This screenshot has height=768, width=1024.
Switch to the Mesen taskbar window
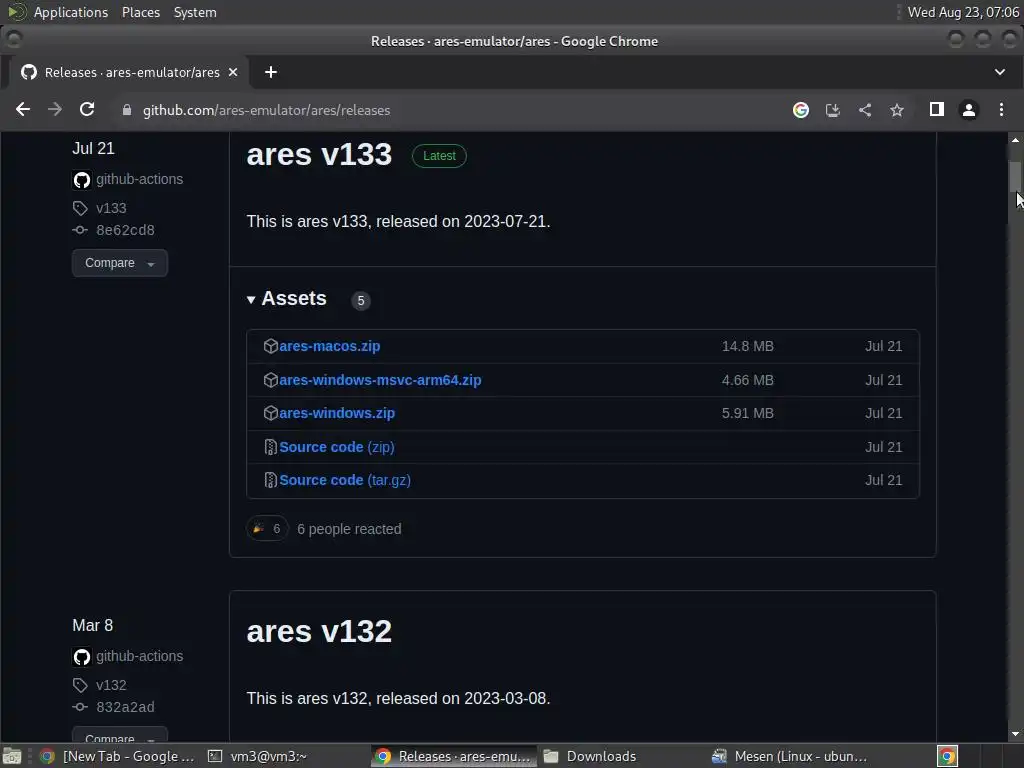[790, 756]
